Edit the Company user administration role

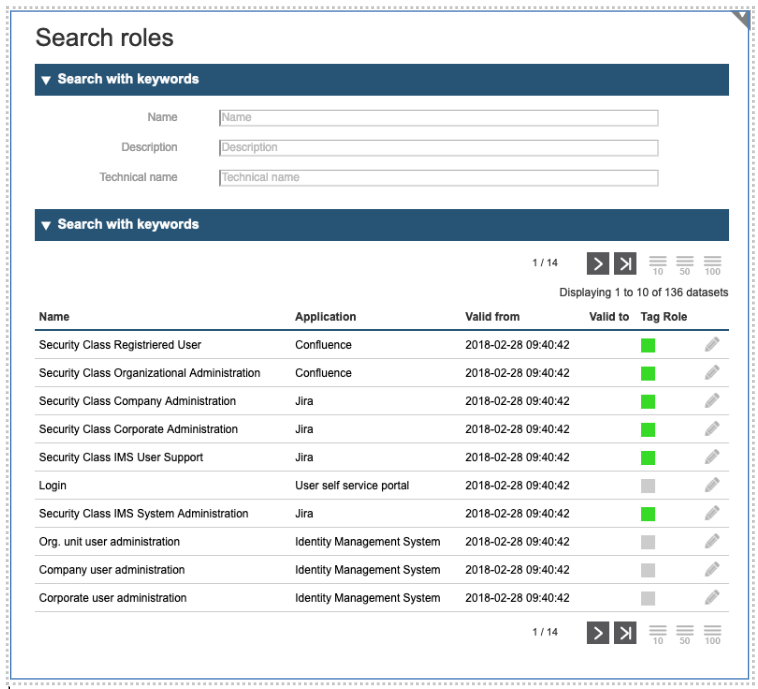712,569
